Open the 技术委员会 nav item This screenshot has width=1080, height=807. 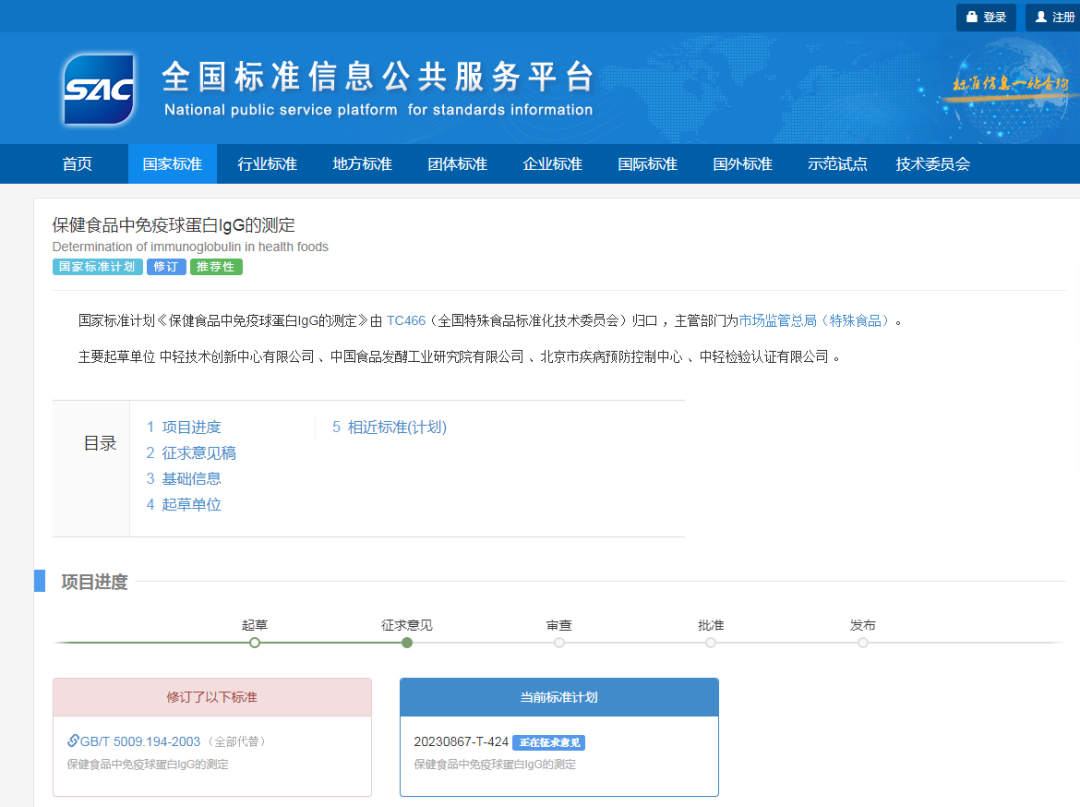coord(933,164)
